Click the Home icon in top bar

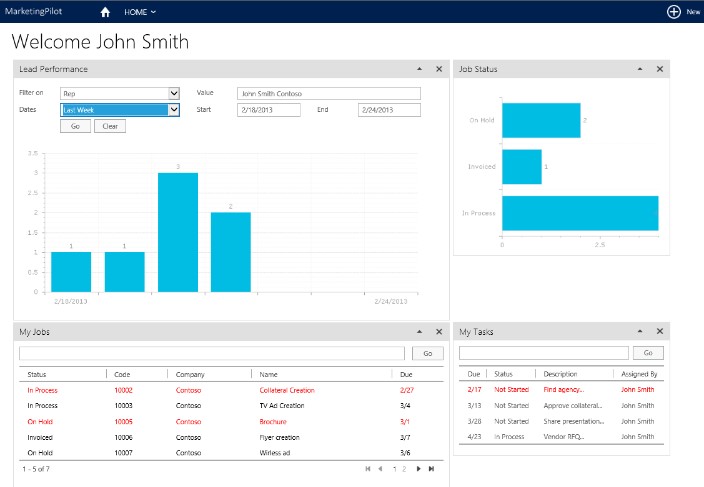tap(106, 12)
